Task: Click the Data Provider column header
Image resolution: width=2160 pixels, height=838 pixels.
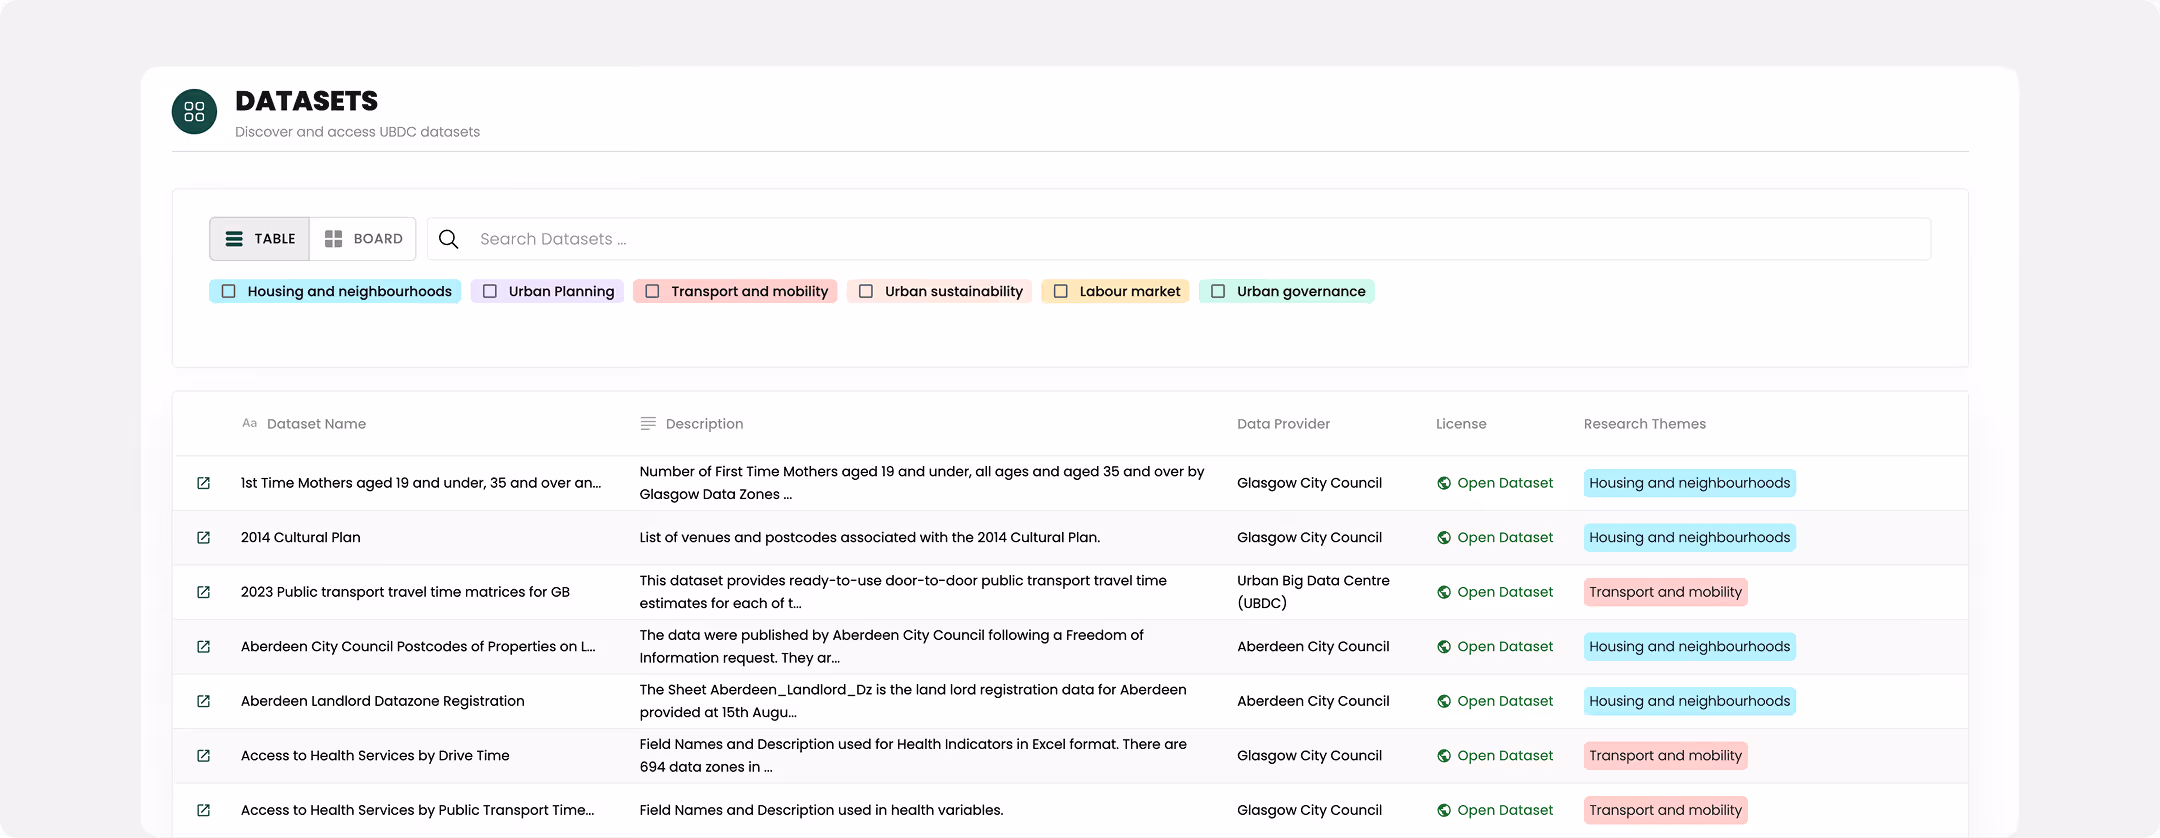Action: [1283, 424]
